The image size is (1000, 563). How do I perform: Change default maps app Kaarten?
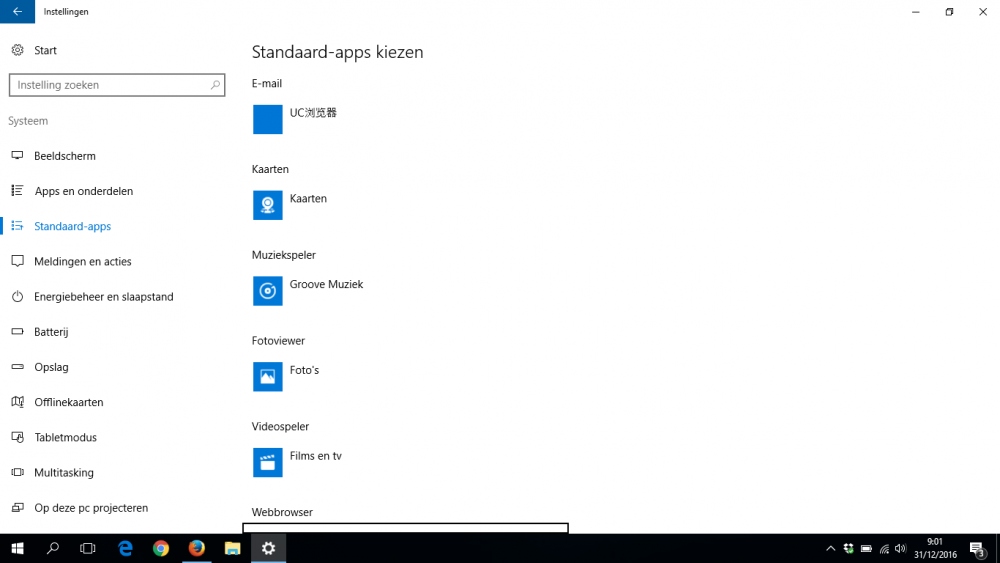308,198
